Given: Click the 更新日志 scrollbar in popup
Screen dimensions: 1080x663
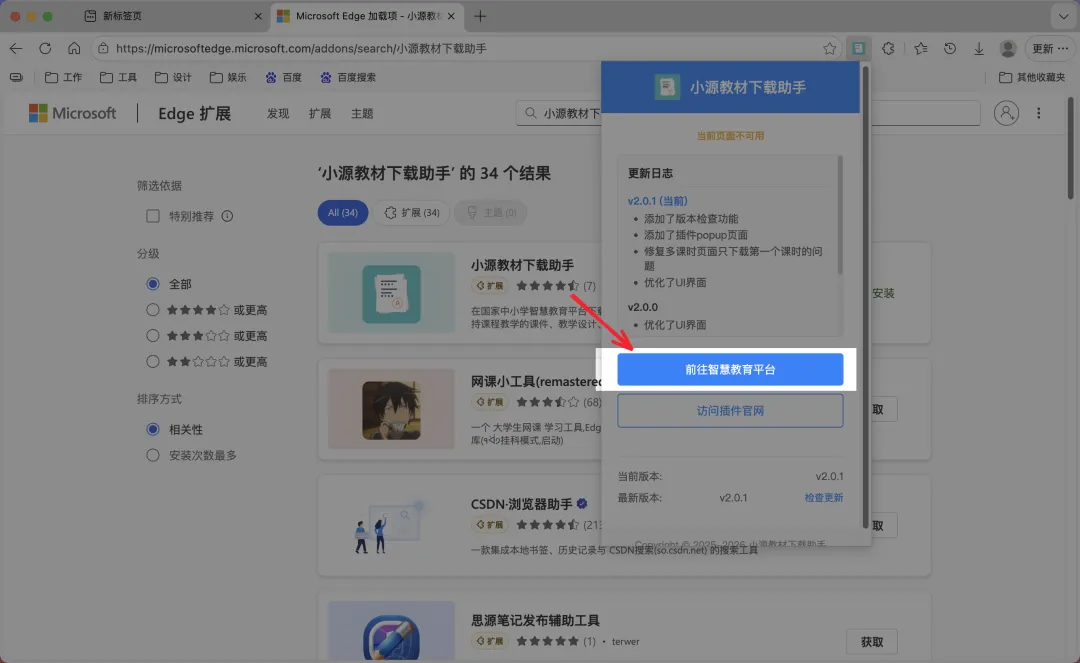Looking at the screenshot, I should [840, 215].
